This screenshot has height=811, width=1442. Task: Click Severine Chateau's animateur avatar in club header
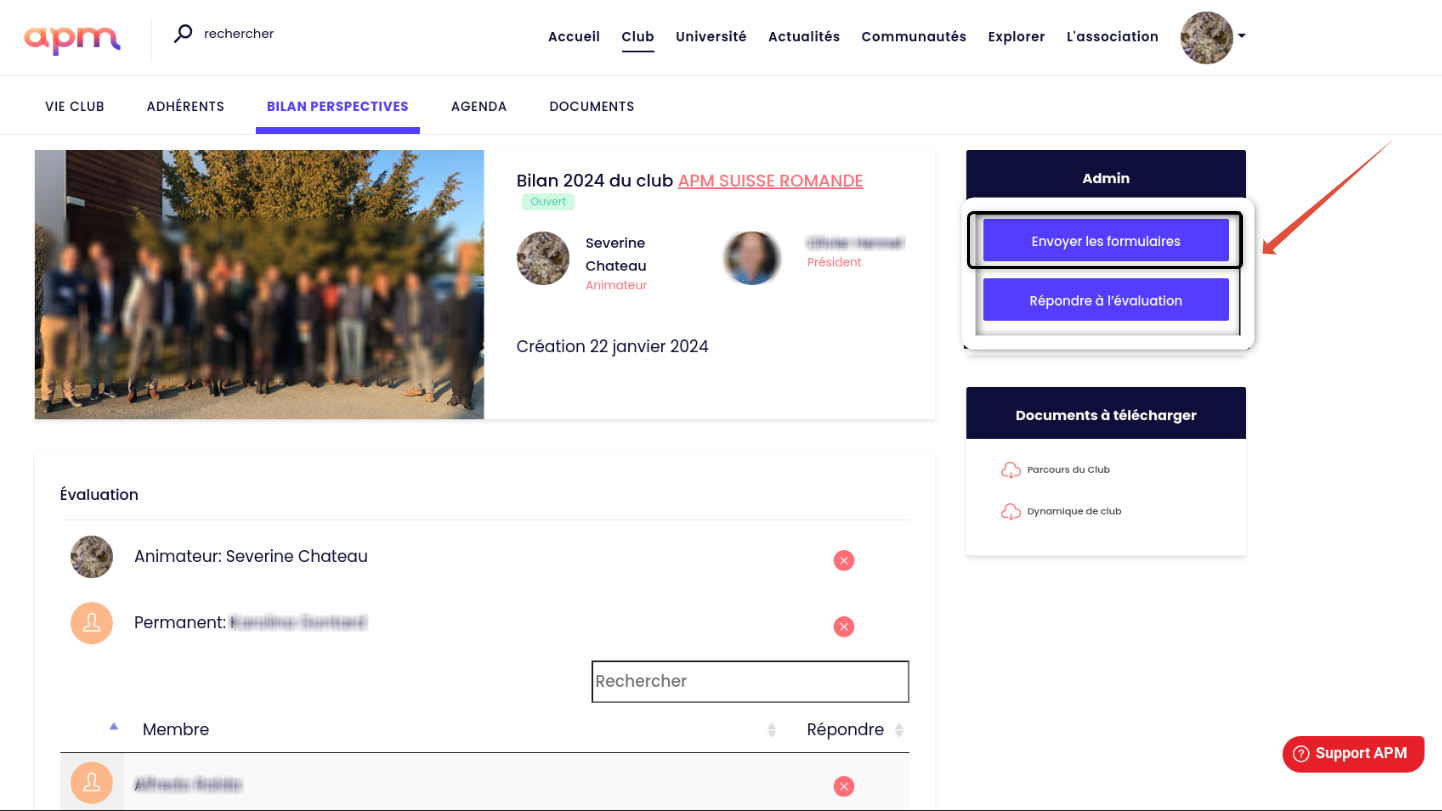[543, 258]
